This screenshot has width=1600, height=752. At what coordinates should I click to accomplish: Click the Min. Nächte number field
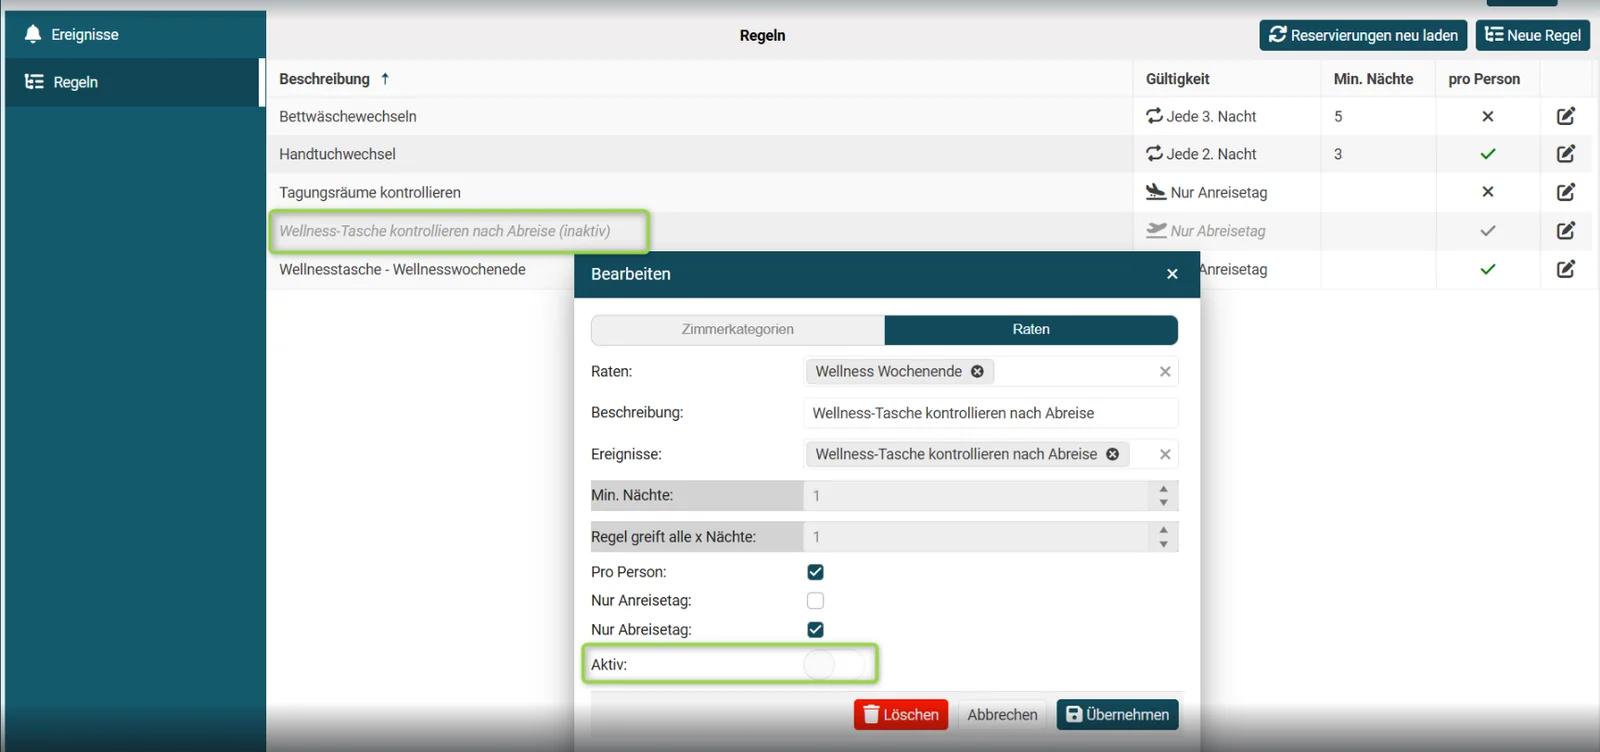pyautogui.click(x=978, y=495)
